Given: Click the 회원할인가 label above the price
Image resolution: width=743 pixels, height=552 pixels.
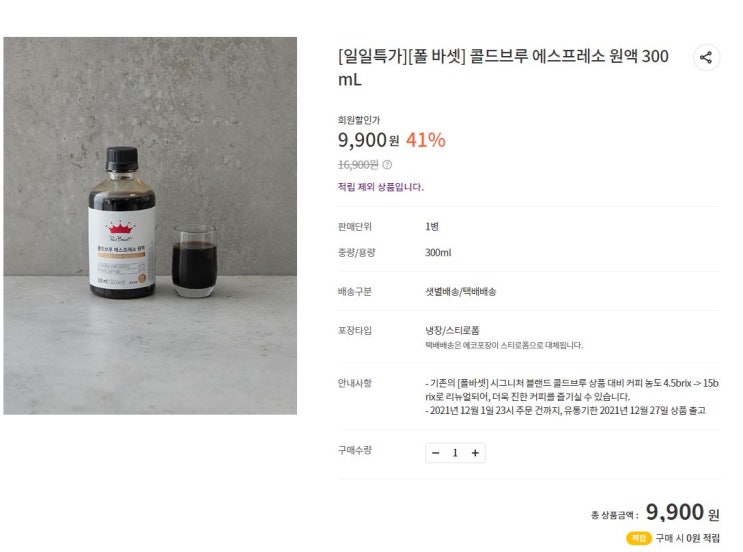Looking at the screenshot, I should click(x=359, y=120).
